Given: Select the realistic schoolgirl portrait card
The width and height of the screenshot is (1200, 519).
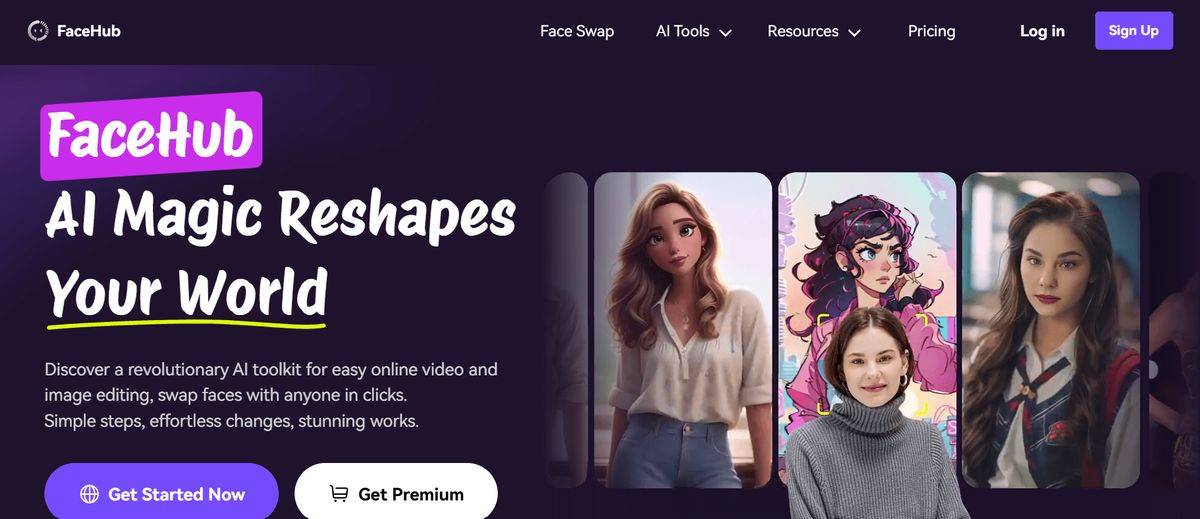Looking at the screenshot, I should (1051, 330).
